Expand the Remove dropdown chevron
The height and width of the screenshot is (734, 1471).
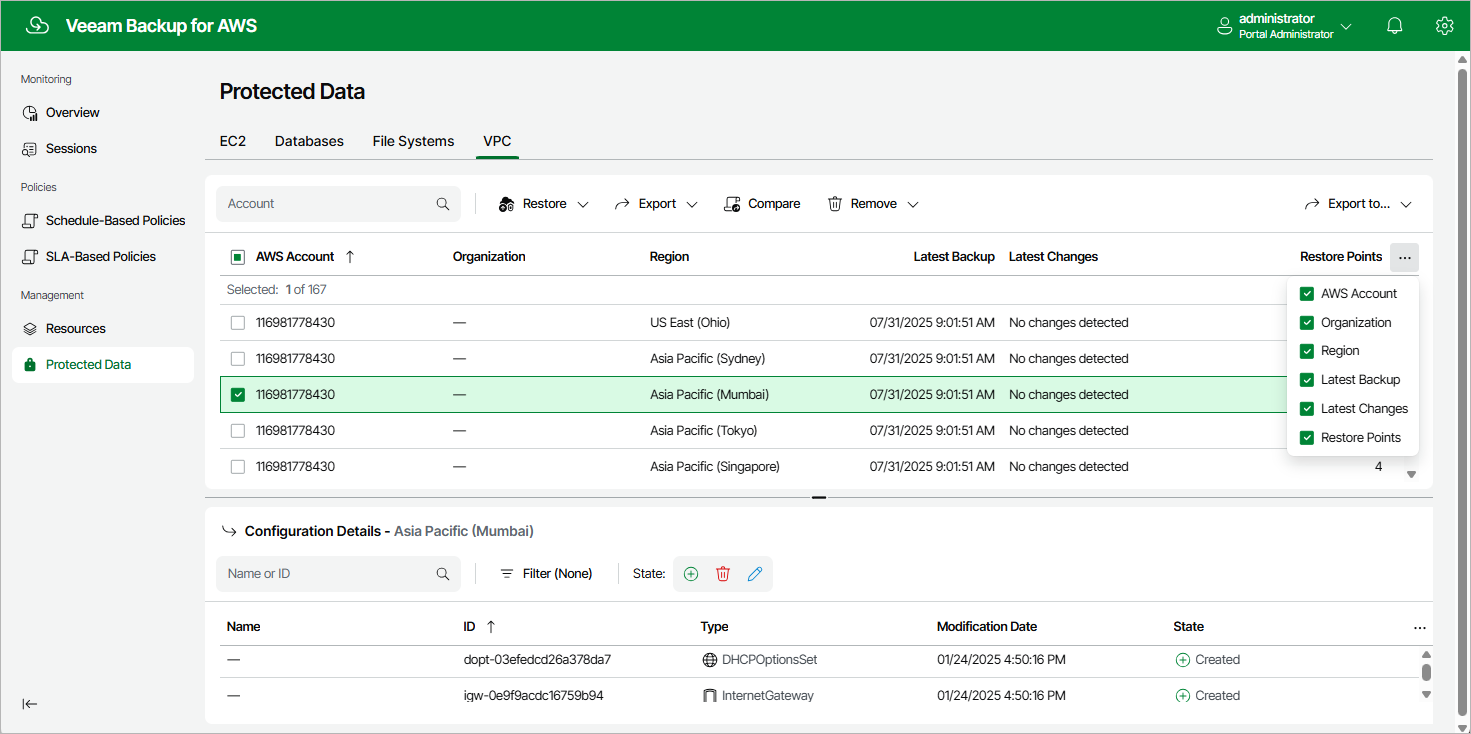913,205
